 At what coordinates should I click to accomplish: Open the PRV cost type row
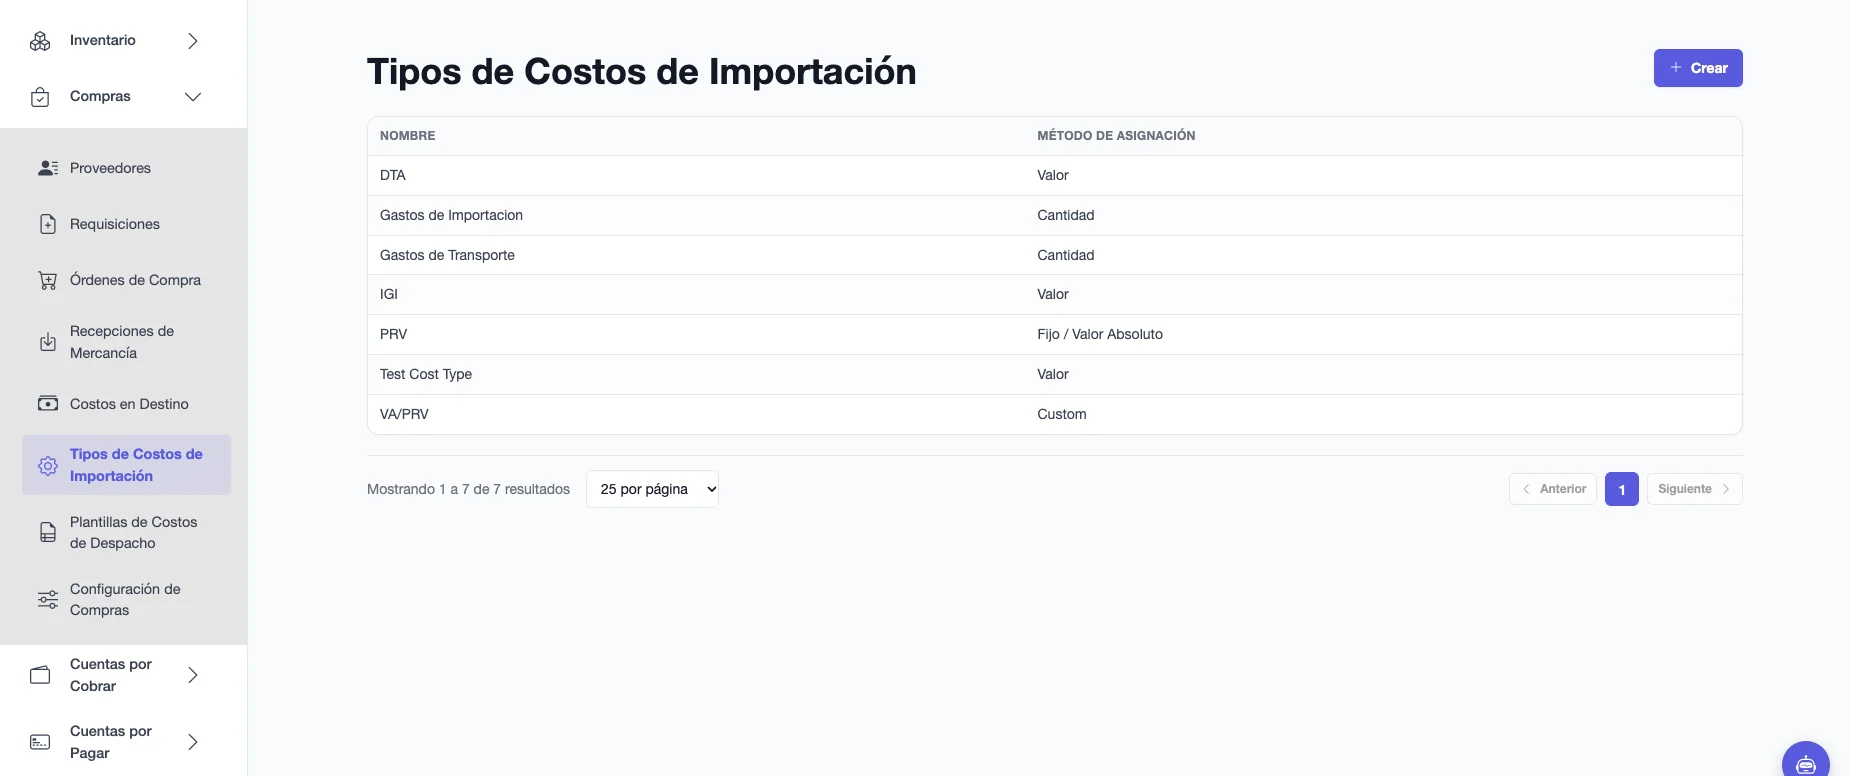pos(1055,334)
